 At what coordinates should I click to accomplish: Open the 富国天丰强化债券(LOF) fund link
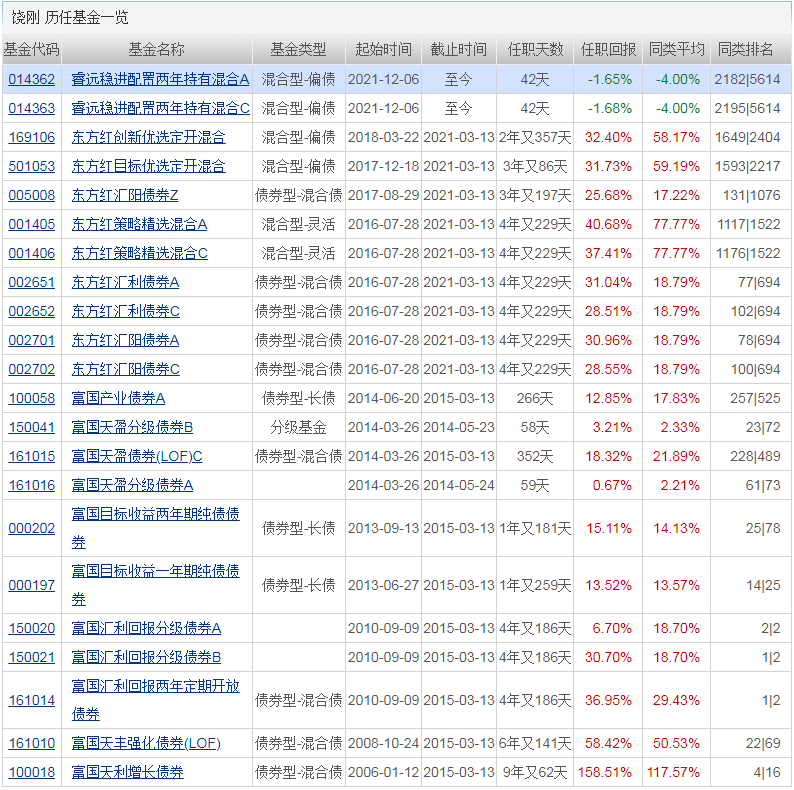coord(146,743)
